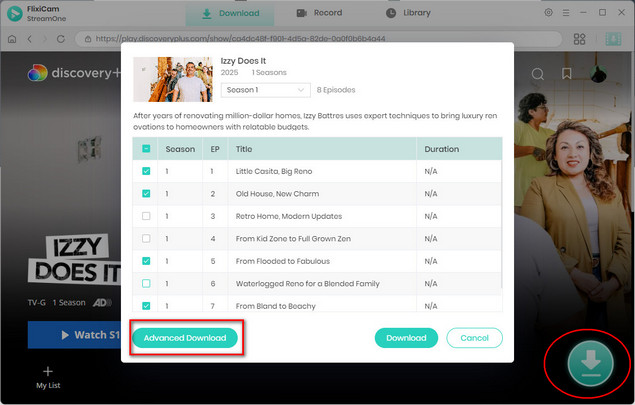This screenshot has width=635, height=405.
Task: Click the discovery+ bookmark icon
Action: [567, 74]
